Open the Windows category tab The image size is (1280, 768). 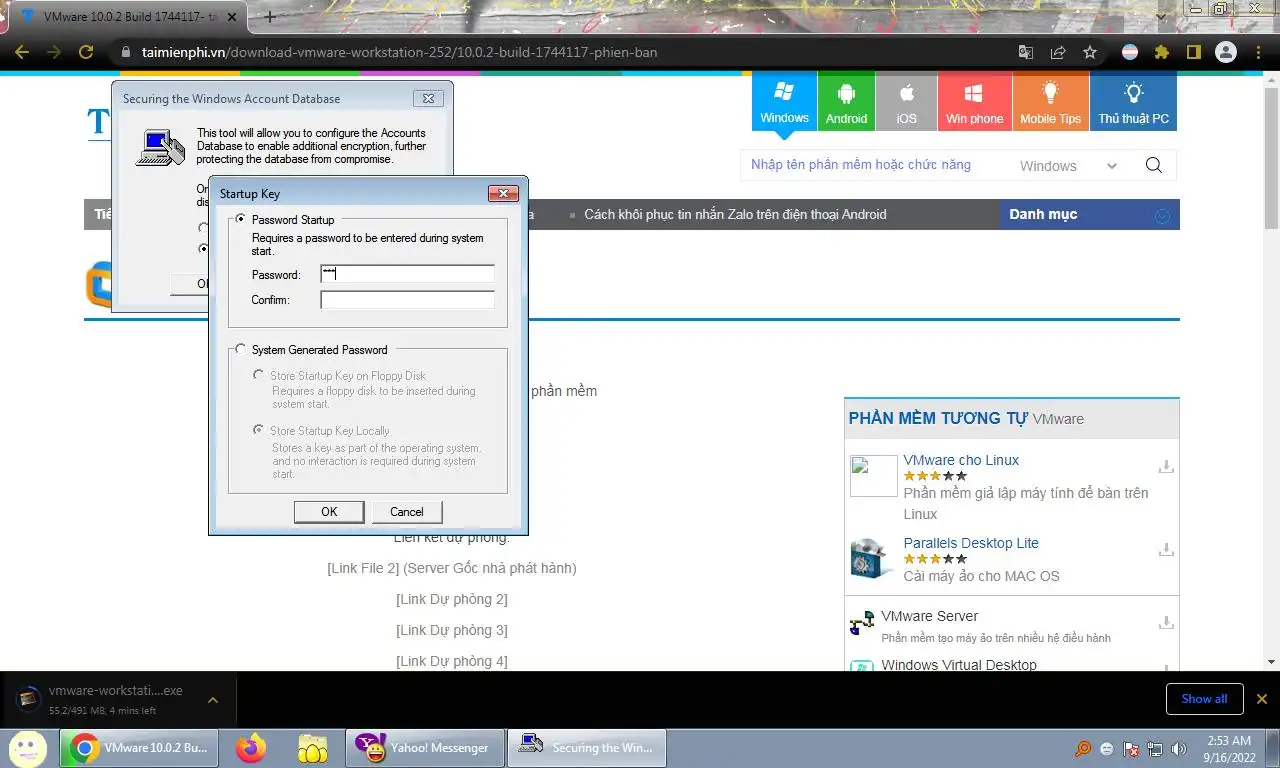point(784,102)
